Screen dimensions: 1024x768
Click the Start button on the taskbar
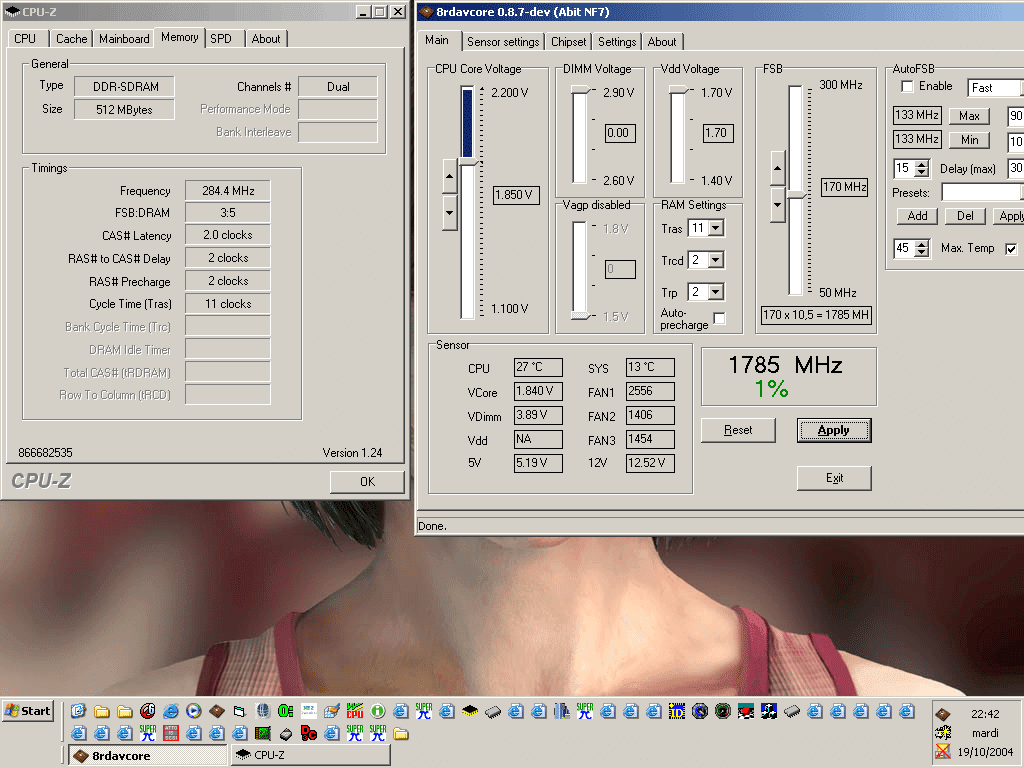(28, 711)
